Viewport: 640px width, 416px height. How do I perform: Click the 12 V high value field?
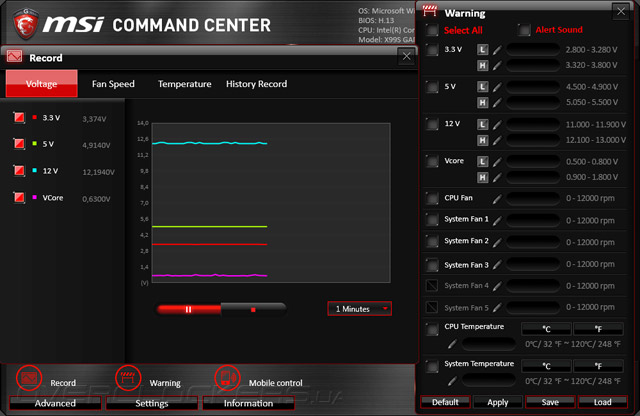tap(533, 140)
